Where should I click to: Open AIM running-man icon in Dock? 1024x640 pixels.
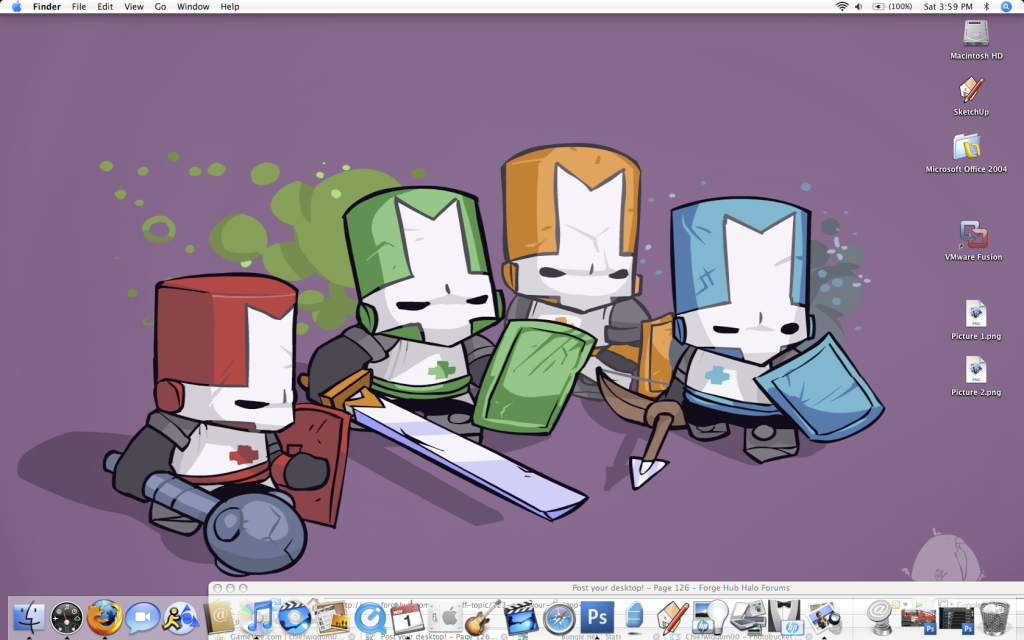[x=180, y=618]
